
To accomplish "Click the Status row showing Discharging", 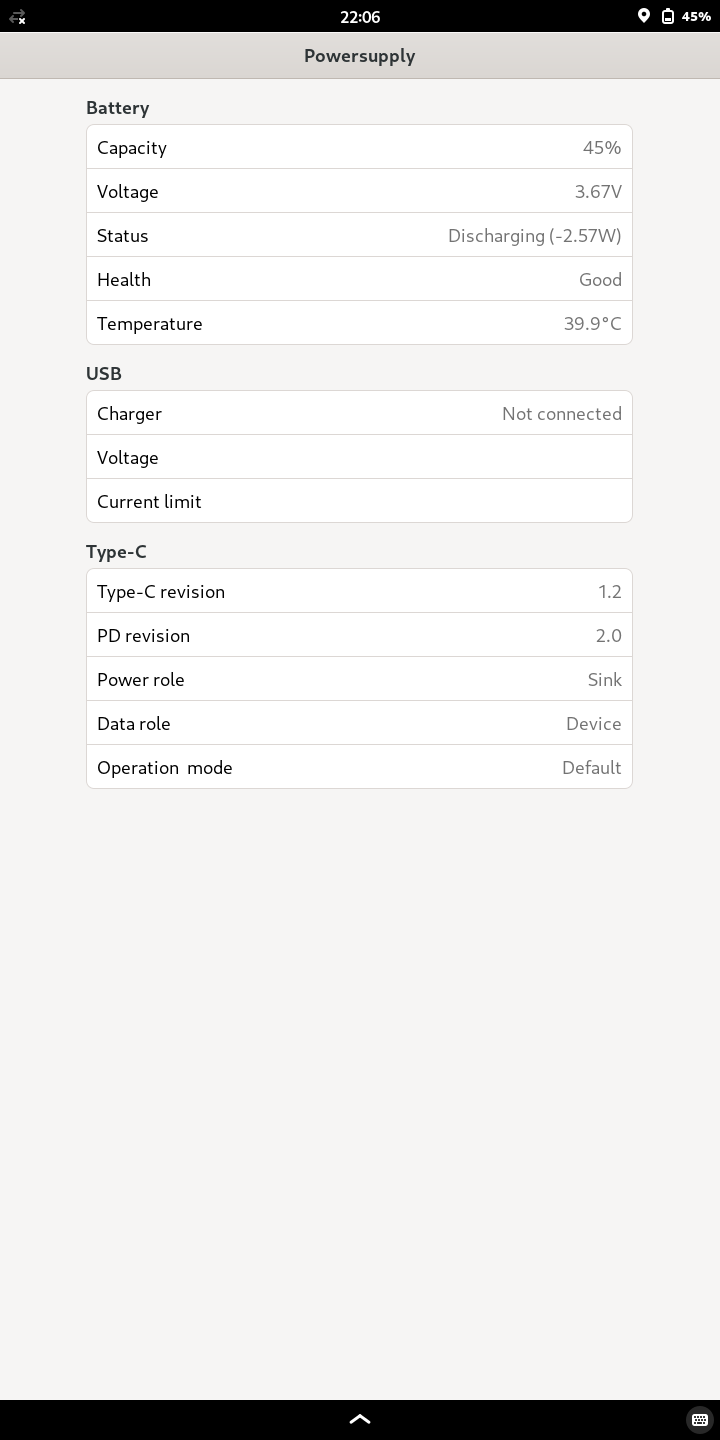I will (x=359, y=235).
